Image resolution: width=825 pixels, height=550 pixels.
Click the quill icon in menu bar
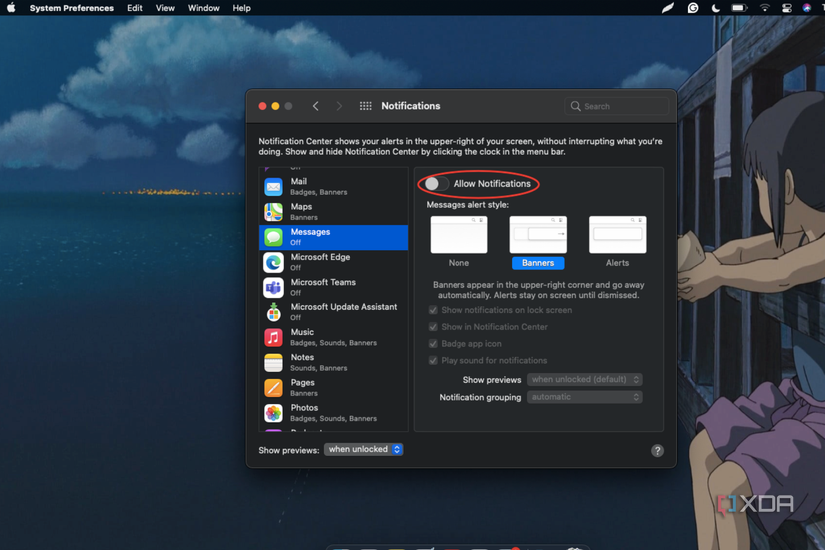click(x=668, y=8)
